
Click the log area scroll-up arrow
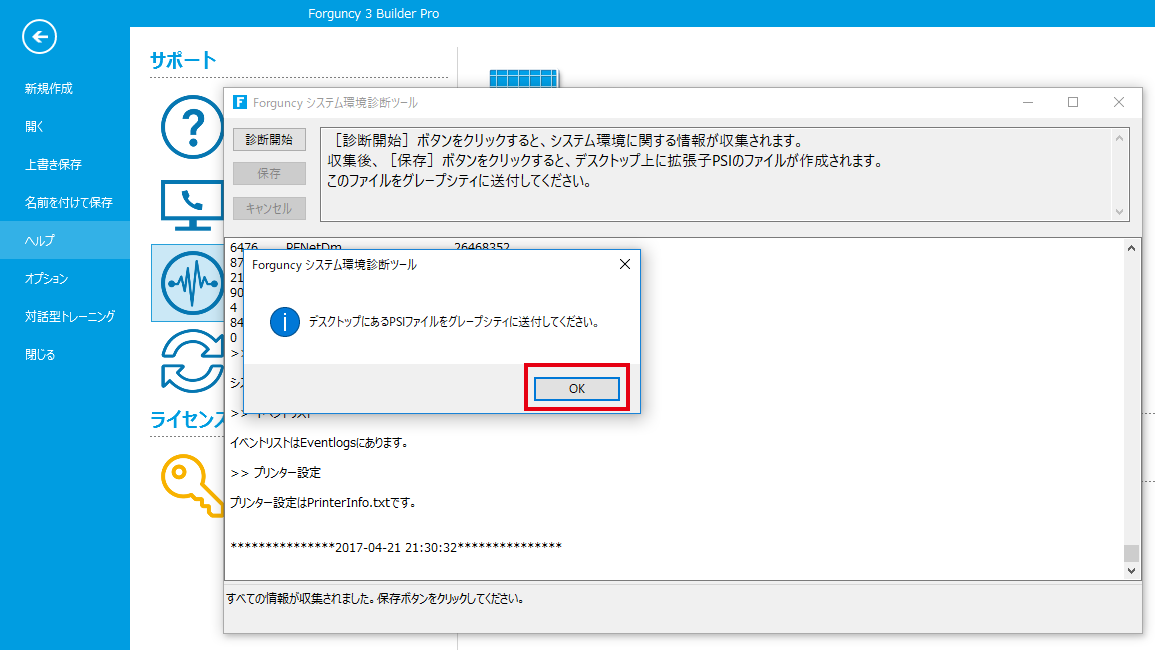tap(1131, 248)
